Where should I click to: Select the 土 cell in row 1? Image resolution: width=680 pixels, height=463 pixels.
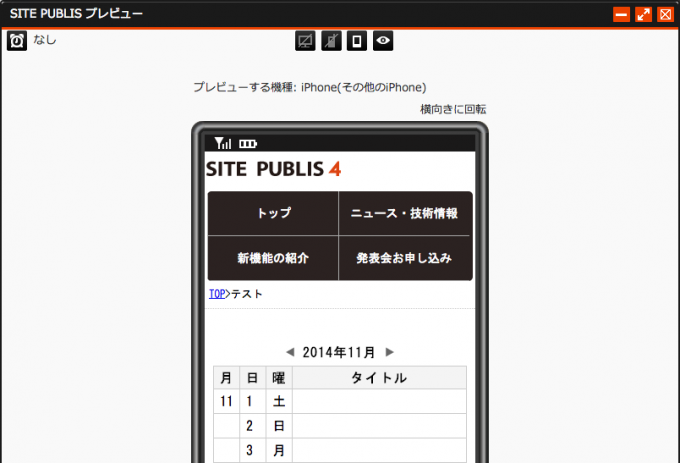(x=279, y=401)
